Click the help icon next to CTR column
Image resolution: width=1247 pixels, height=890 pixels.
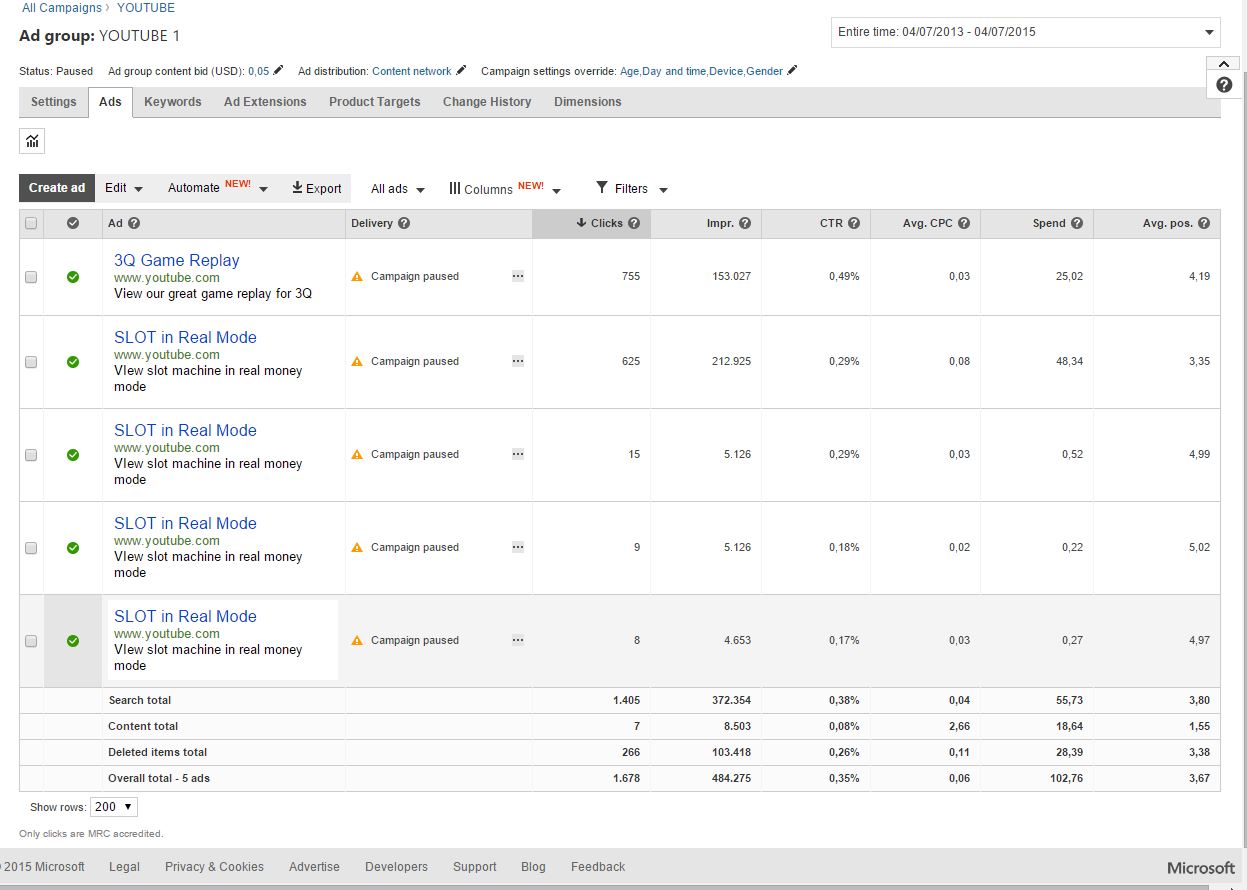coord(854,224)
